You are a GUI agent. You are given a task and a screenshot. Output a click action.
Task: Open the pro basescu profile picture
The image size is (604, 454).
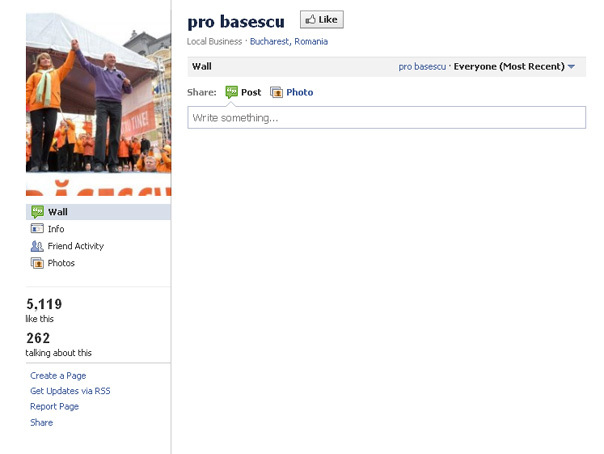(99, 104)
